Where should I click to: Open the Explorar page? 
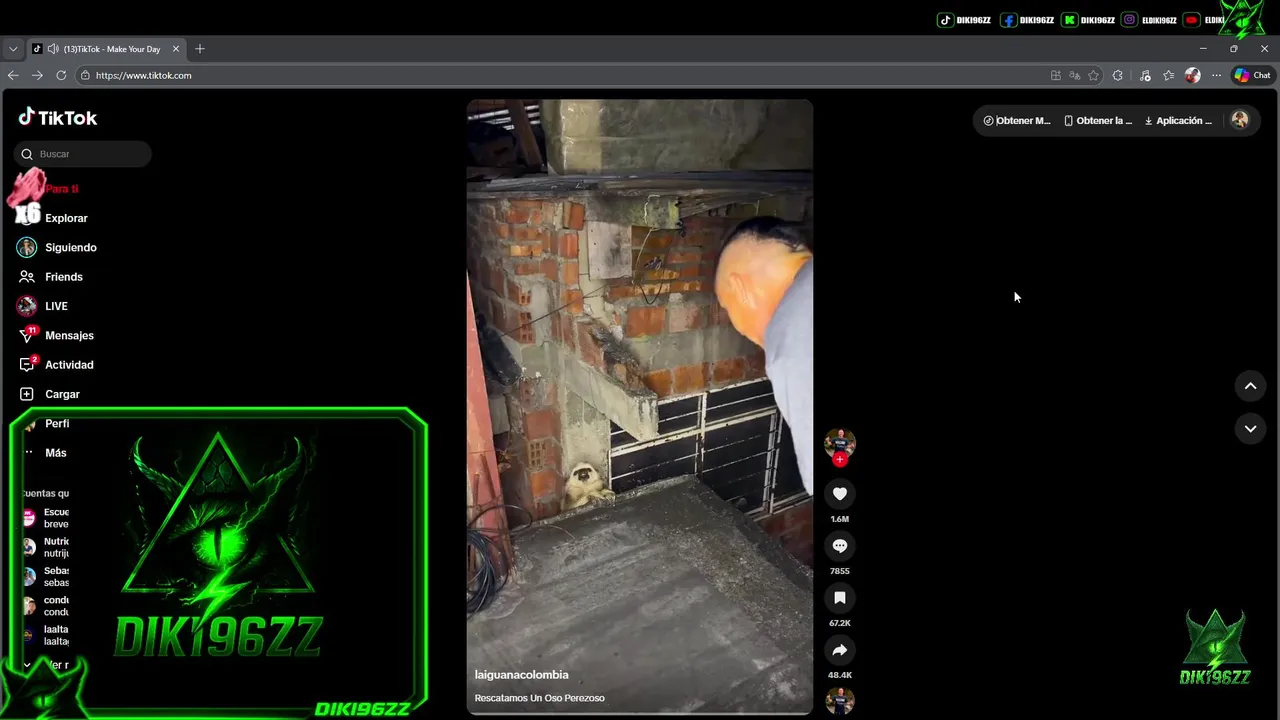66,218
